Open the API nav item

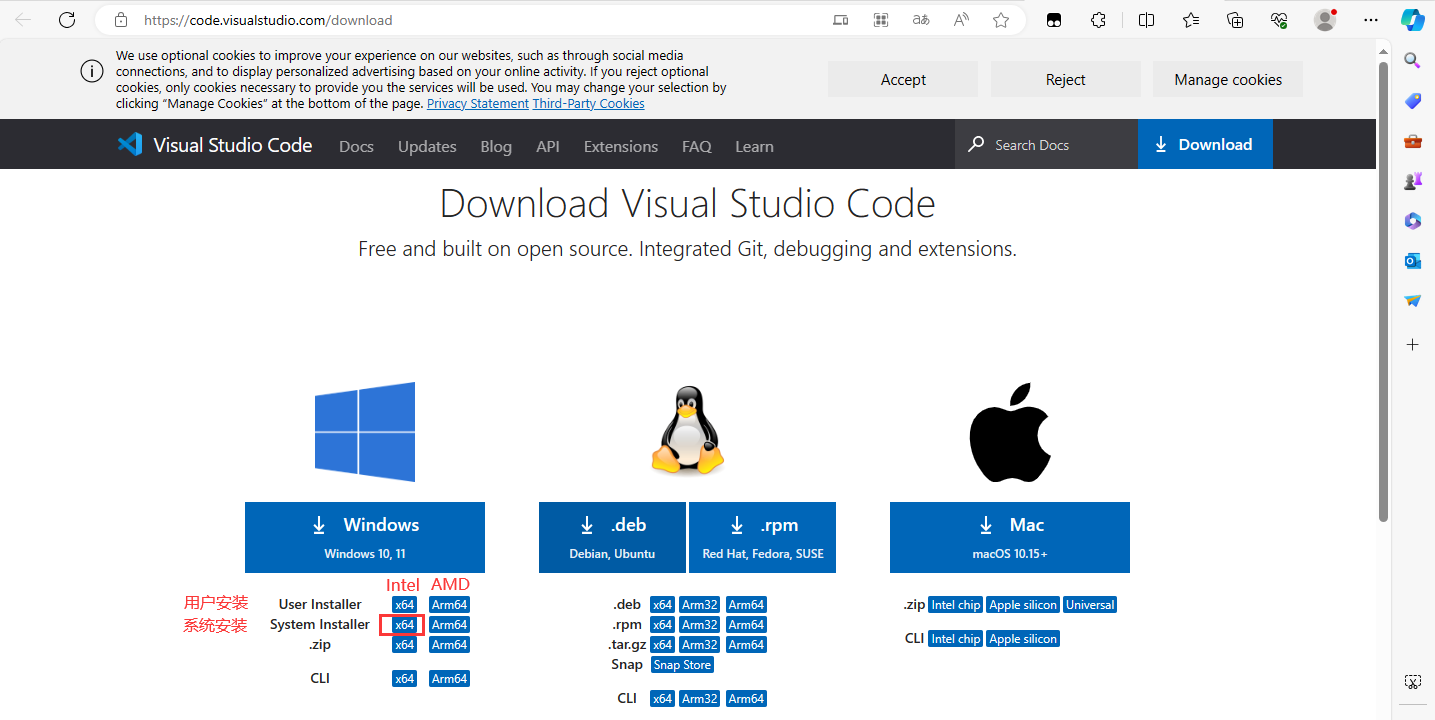coord(548,146)
